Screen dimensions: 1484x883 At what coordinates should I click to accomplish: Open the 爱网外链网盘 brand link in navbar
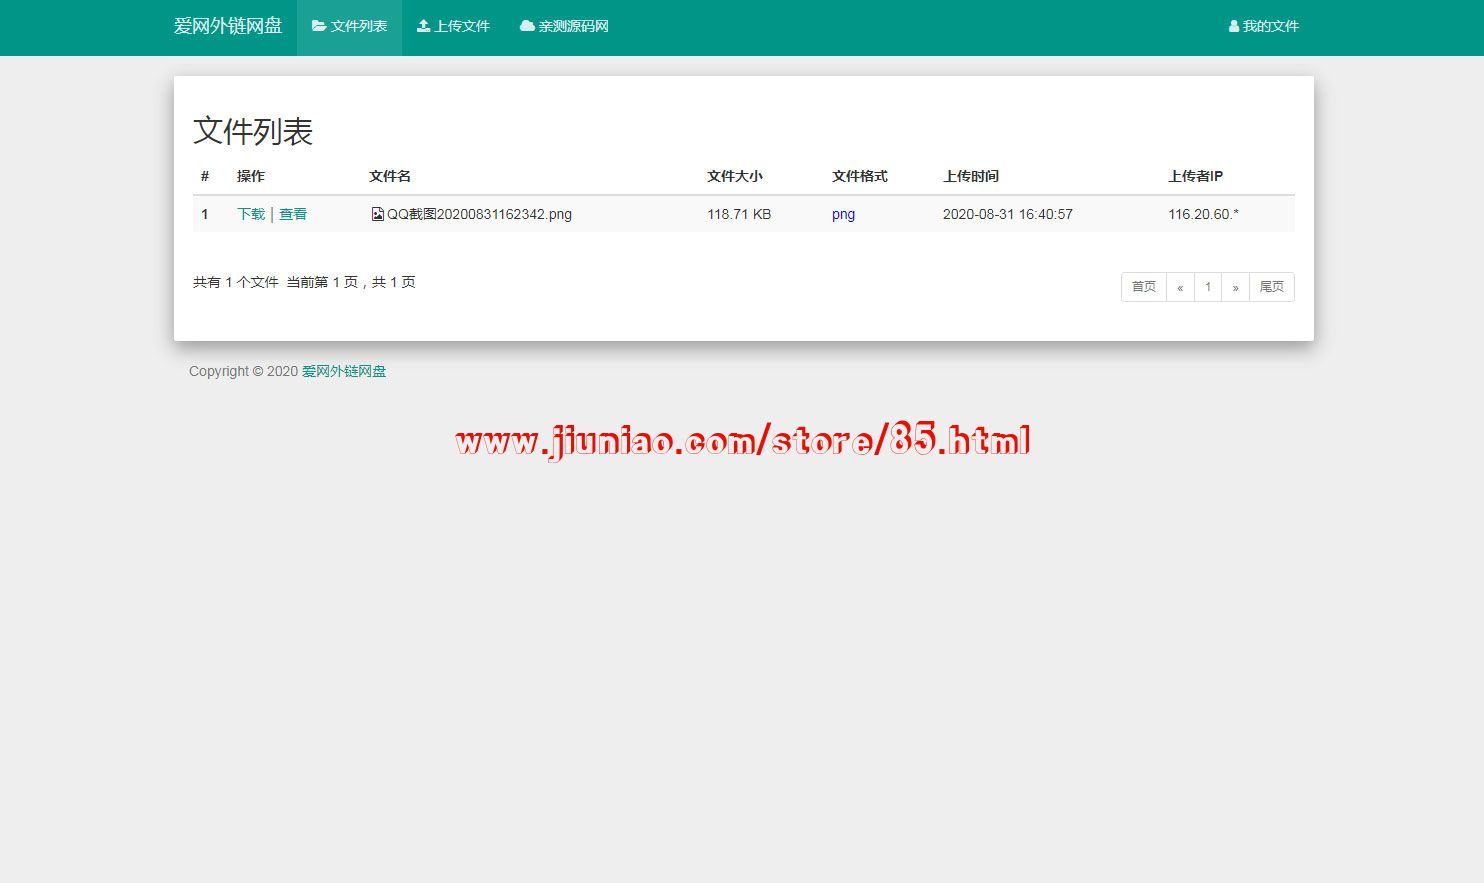[x=228, y=26]
